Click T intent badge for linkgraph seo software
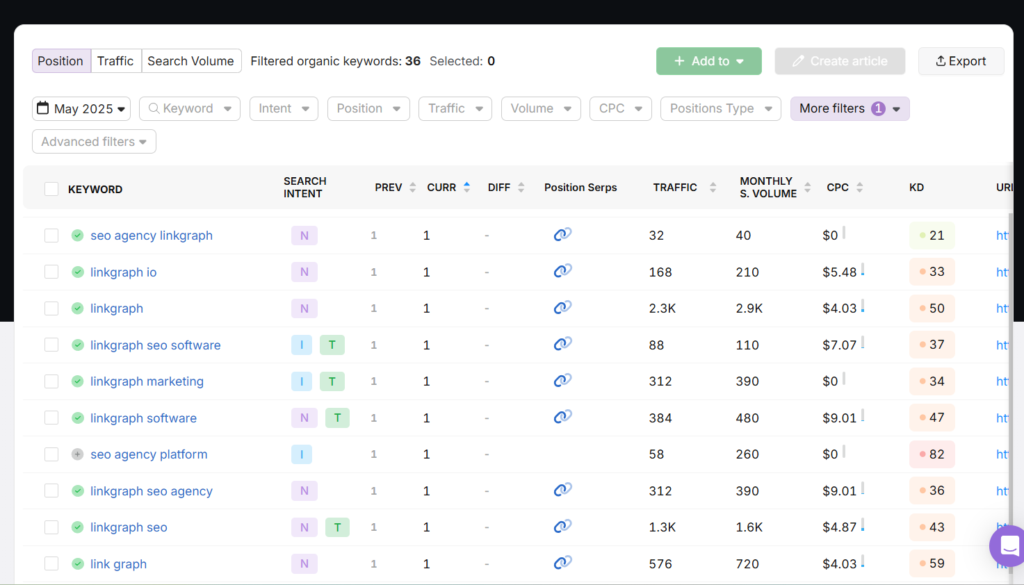This screenshot has height=585, width=1024. click(332, 345)
